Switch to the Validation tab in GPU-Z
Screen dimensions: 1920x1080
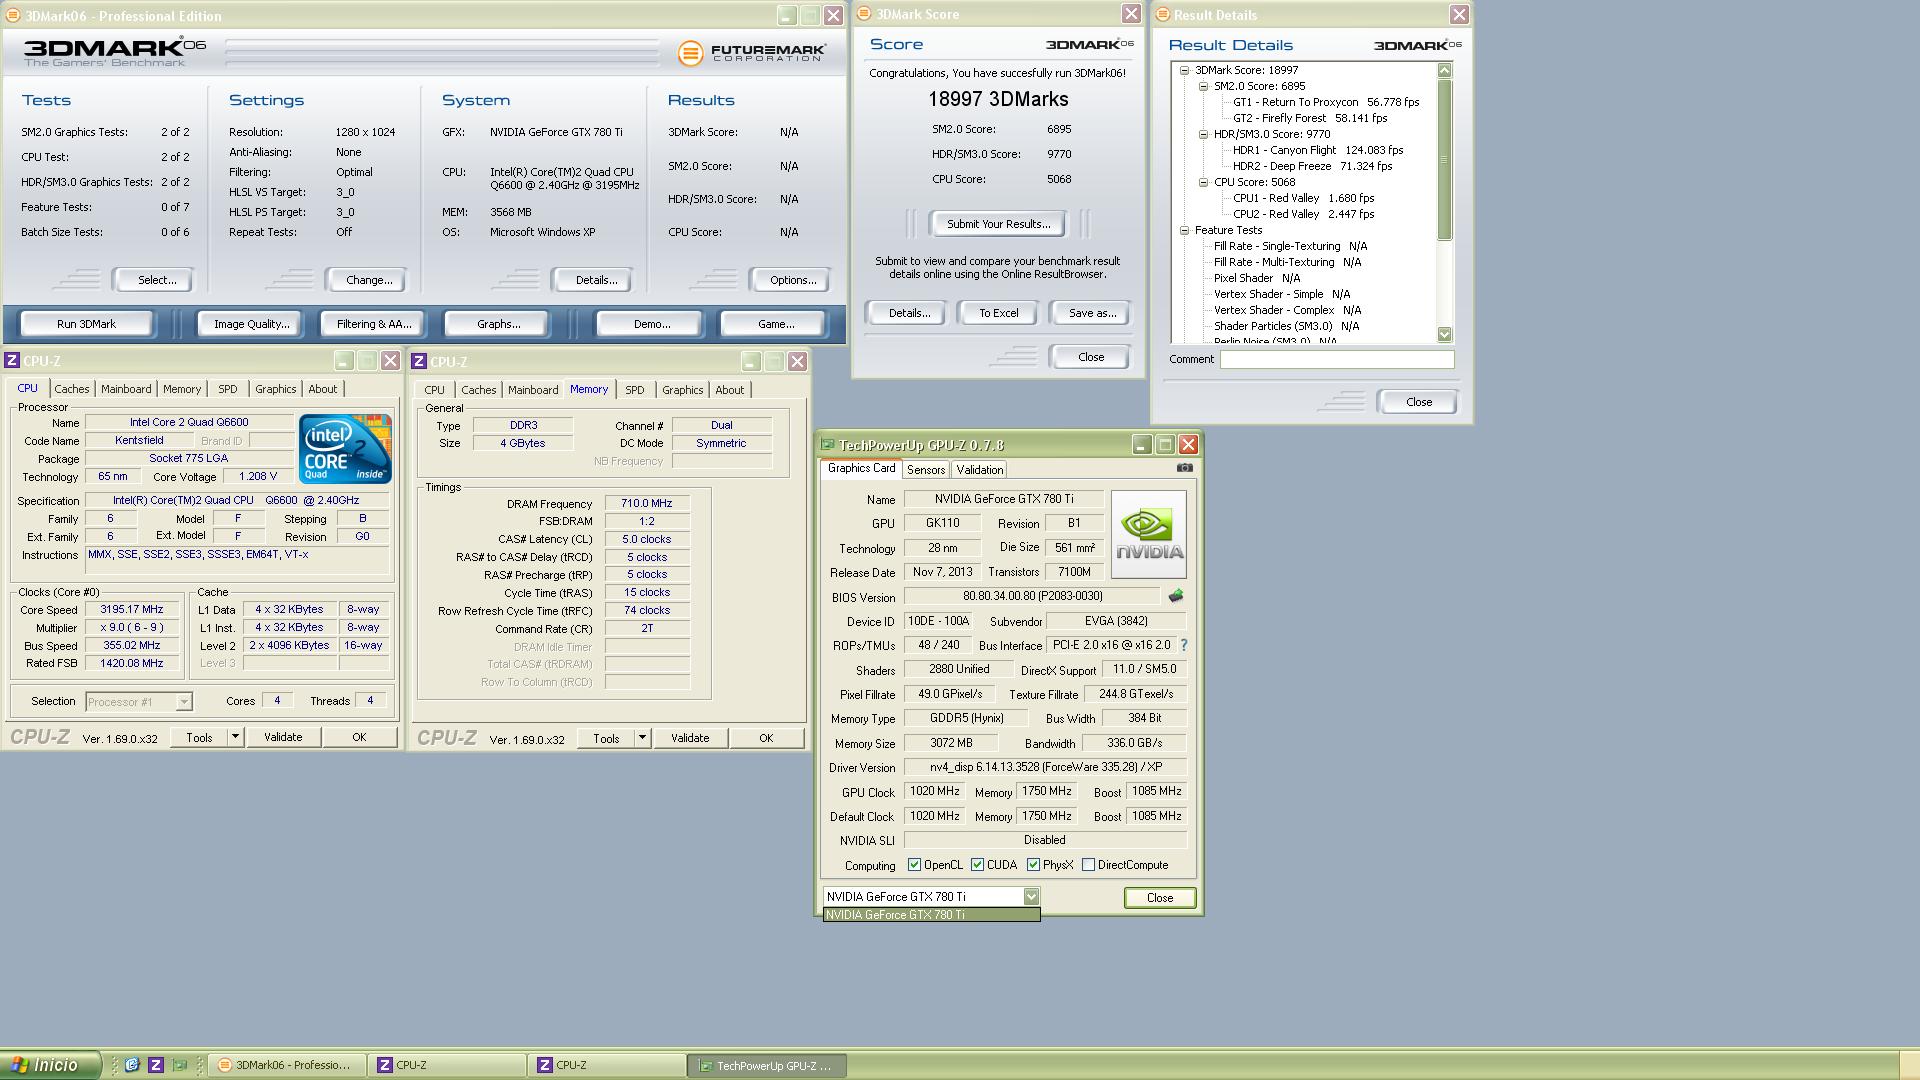980,470
